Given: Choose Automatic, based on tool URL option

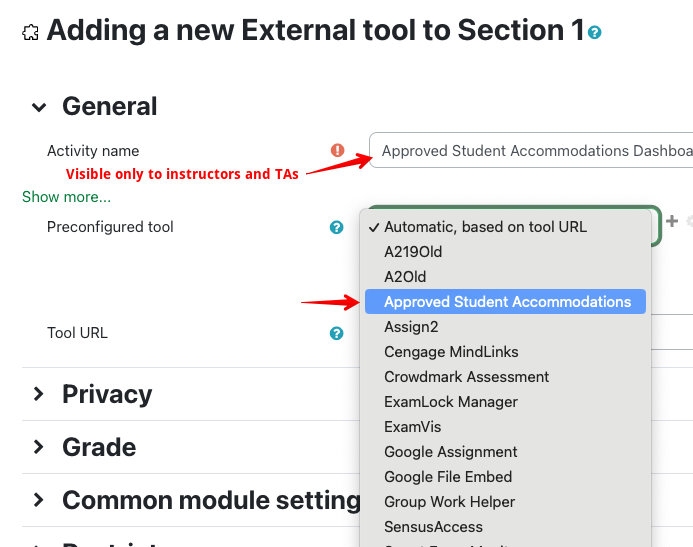Looking at the screenshot, I should [485, 227].
